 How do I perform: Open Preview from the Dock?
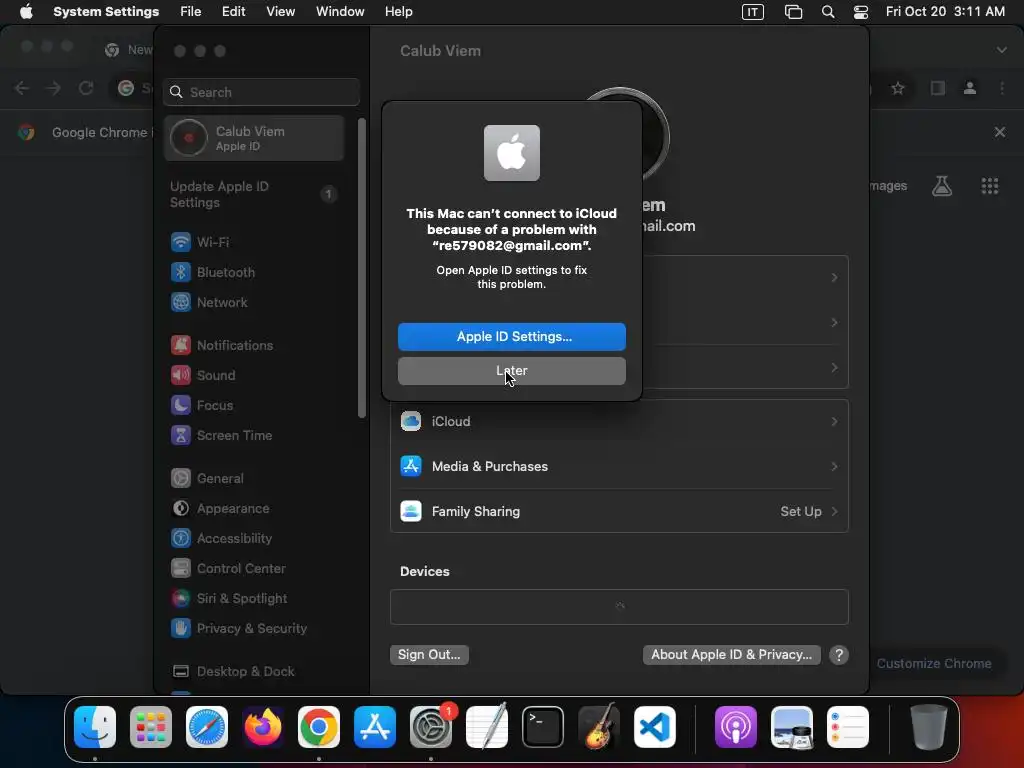click(792, 727)
